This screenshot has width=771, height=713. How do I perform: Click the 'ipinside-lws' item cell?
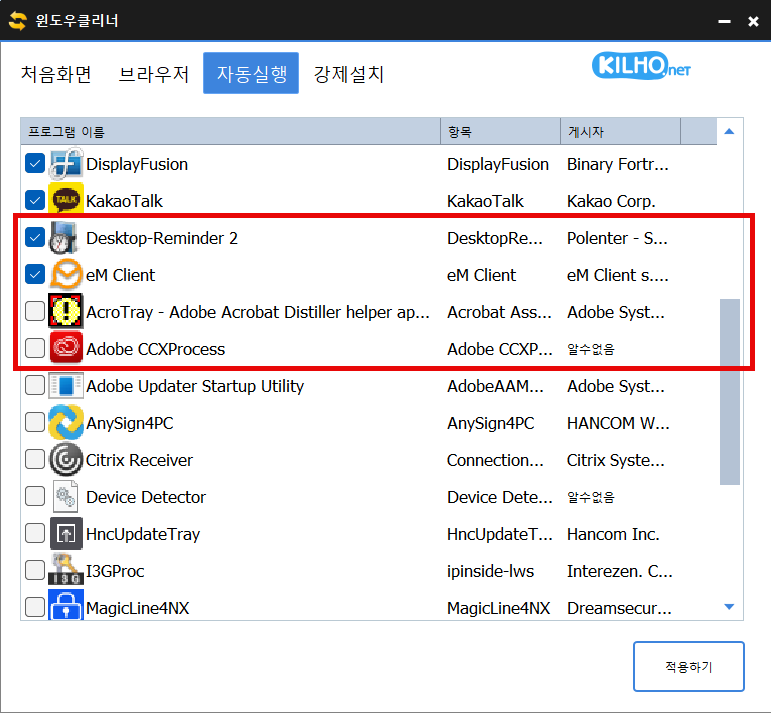pyautogui.click(x=490, y=571)
